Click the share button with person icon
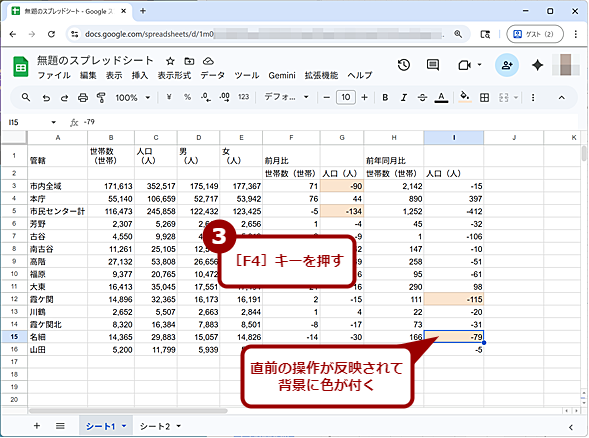Image resolution: width=589 pixels, height=438 pixels. point(507,65)
